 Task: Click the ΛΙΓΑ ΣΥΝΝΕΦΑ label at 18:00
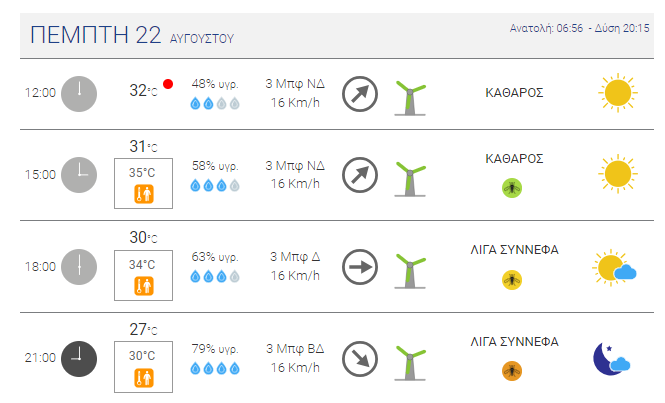514,250
